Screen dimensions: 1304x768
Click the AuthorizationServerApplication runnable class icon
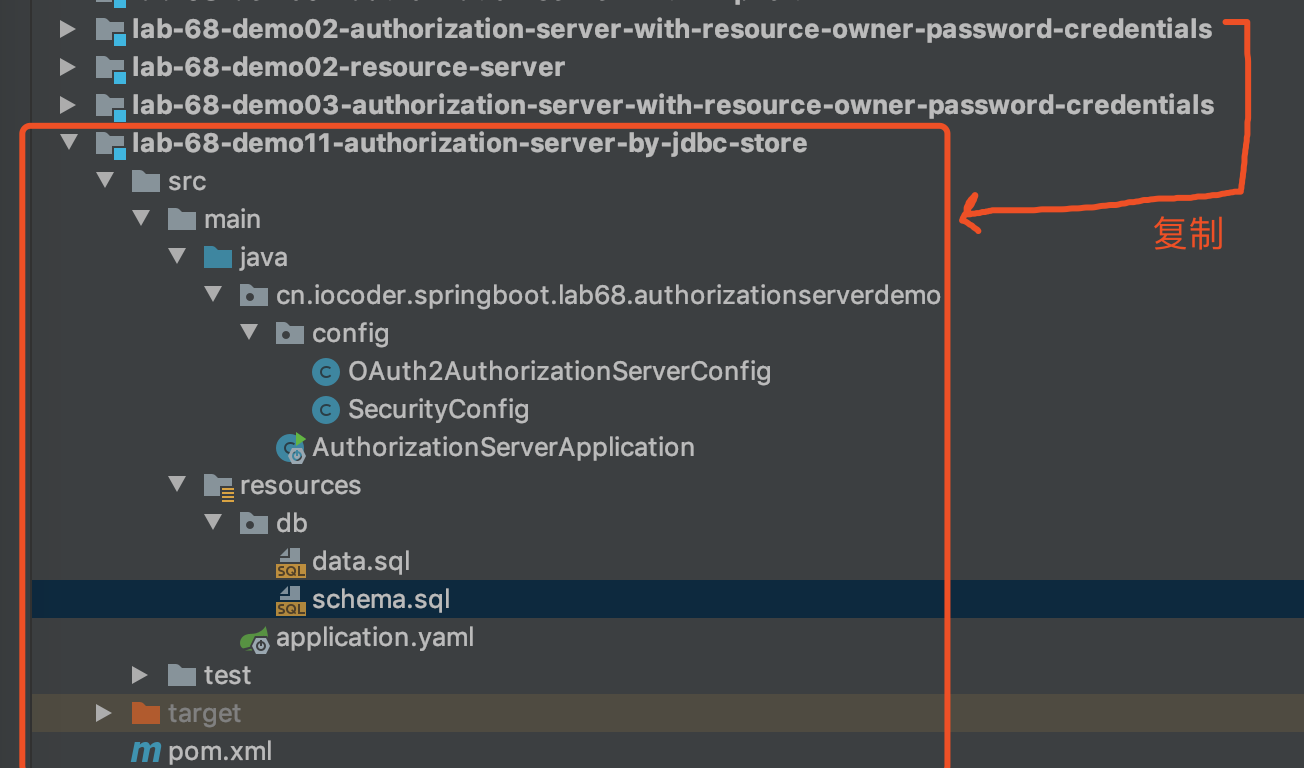(291, 448)
